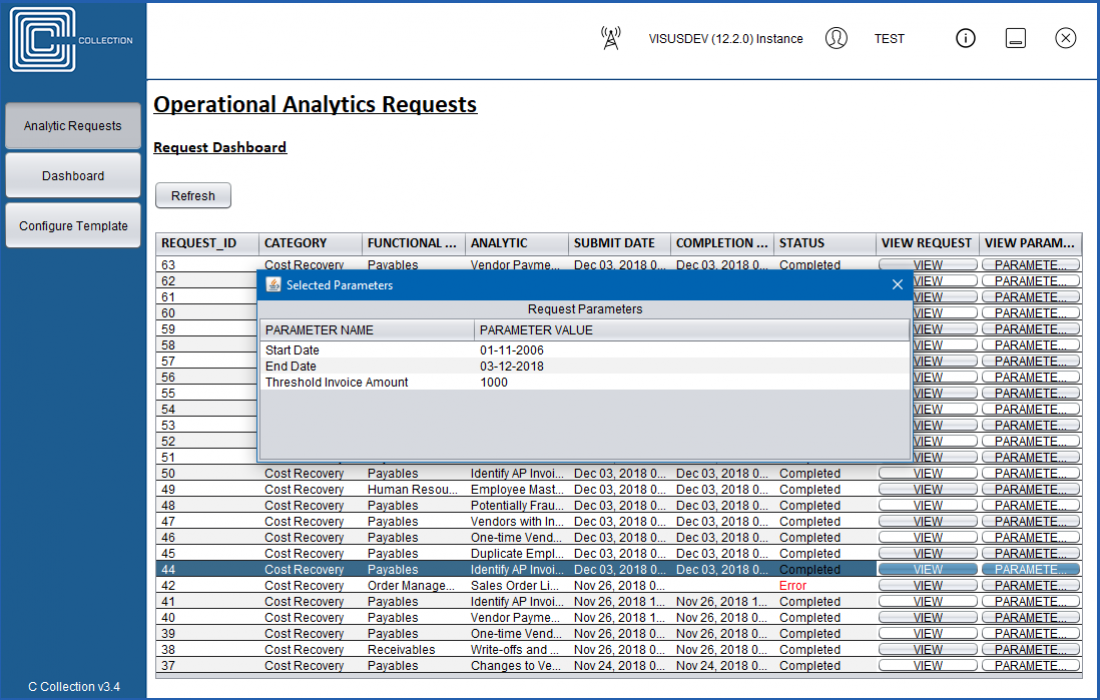Select Human Resou... cell in row 49
Screen dimensions: 1100x700
tap(412, 490)
